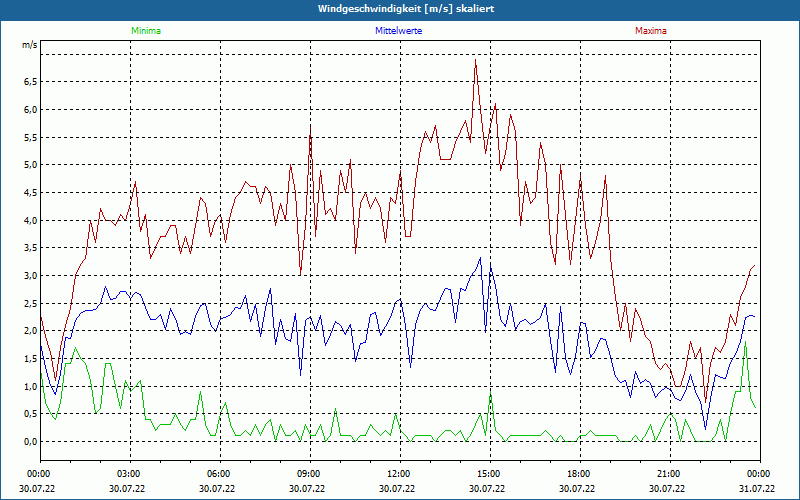
Task: Click the 5,0 y-axis value
Action: coord(31,165)
